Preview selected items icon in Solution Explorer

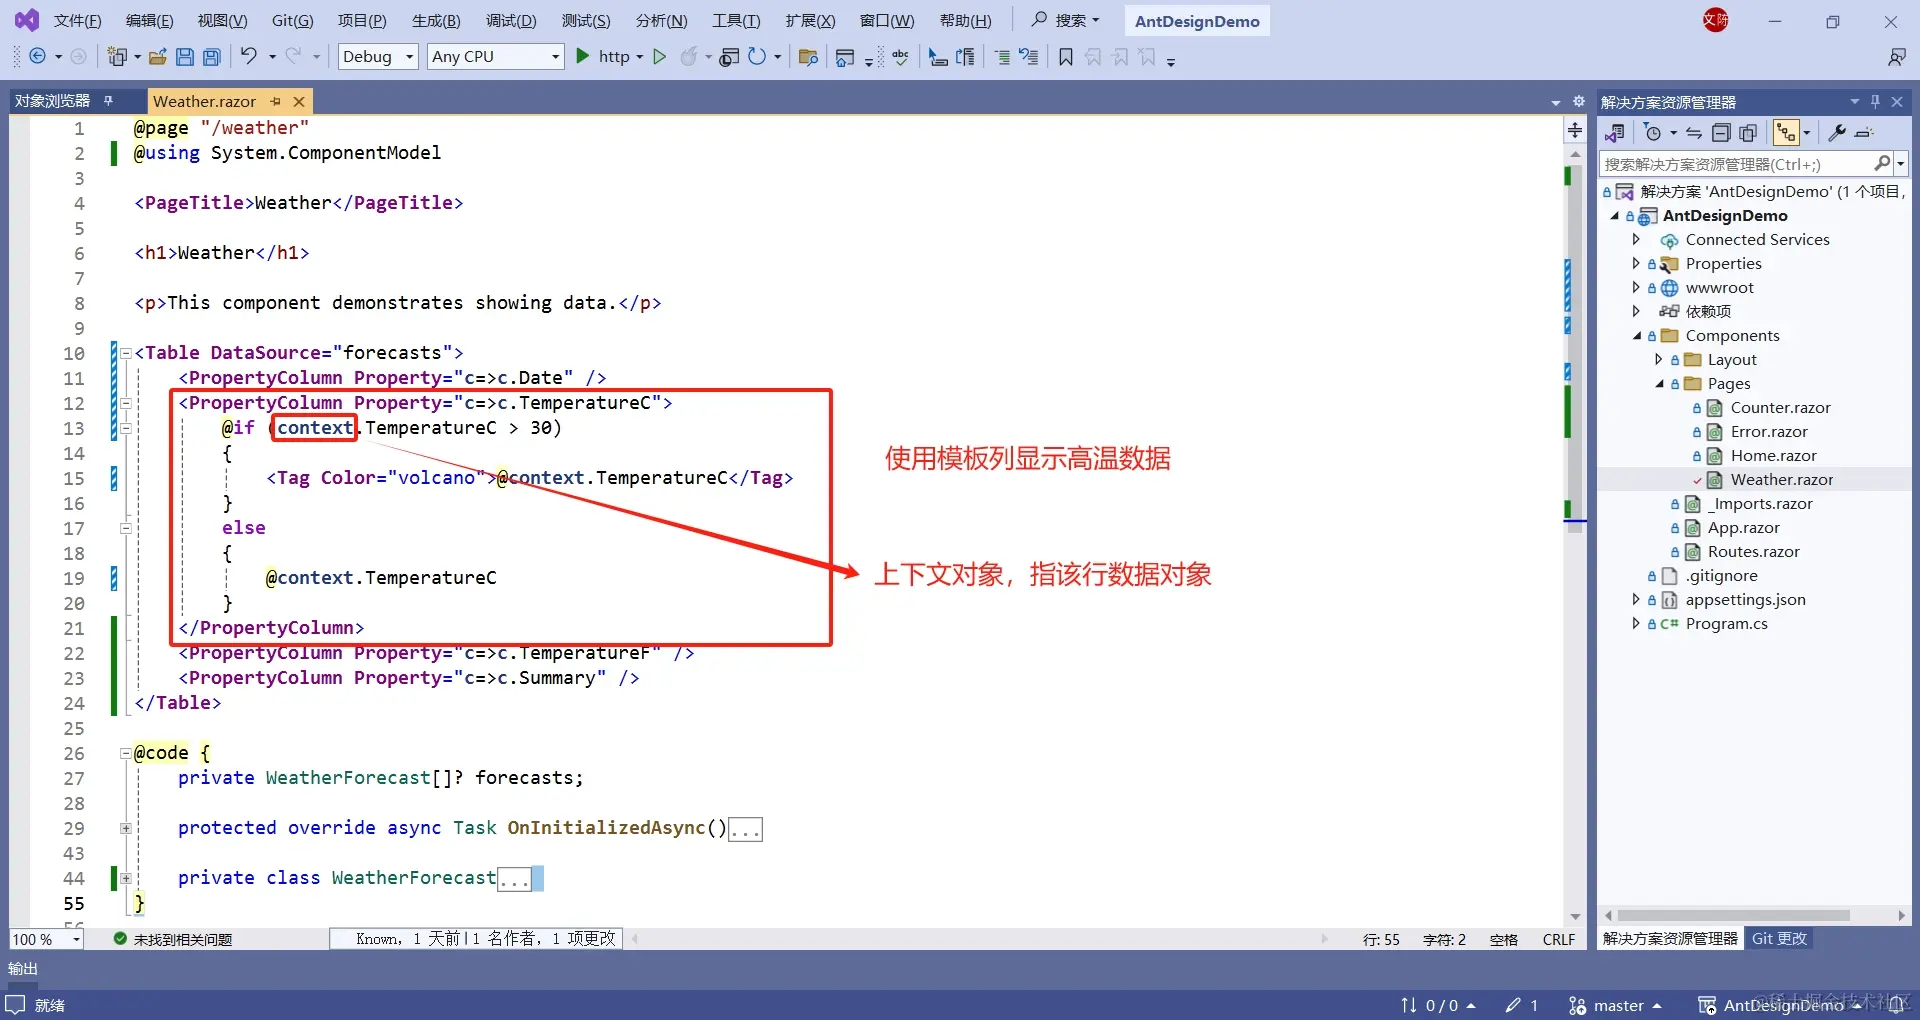(1864, 133)
